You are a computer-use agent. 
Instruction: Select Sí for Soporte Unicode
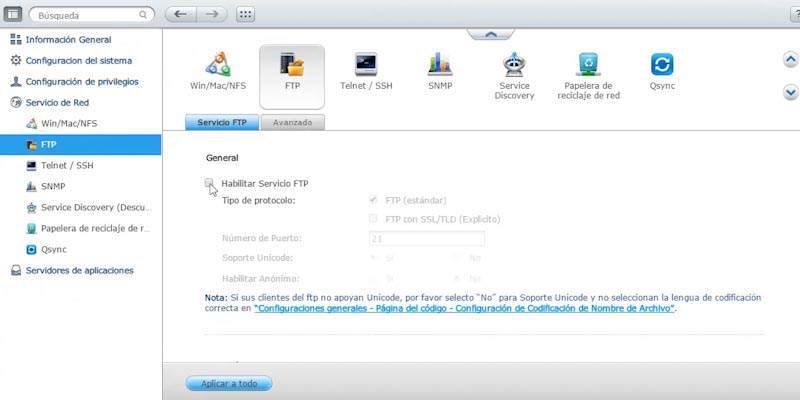tap(373, 258)
